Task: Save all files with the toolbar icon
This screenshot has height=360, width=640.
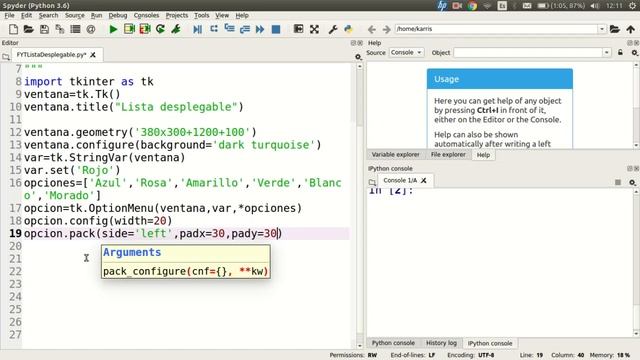Action: pos(60,29)
